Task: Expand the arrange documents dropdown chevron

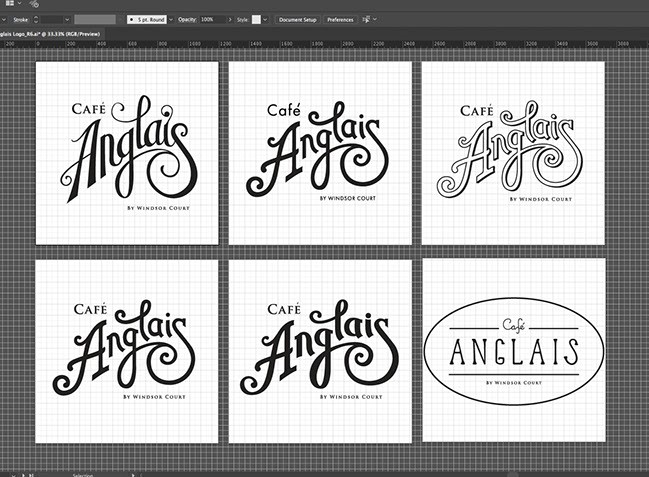Action: tap(19, 3)
